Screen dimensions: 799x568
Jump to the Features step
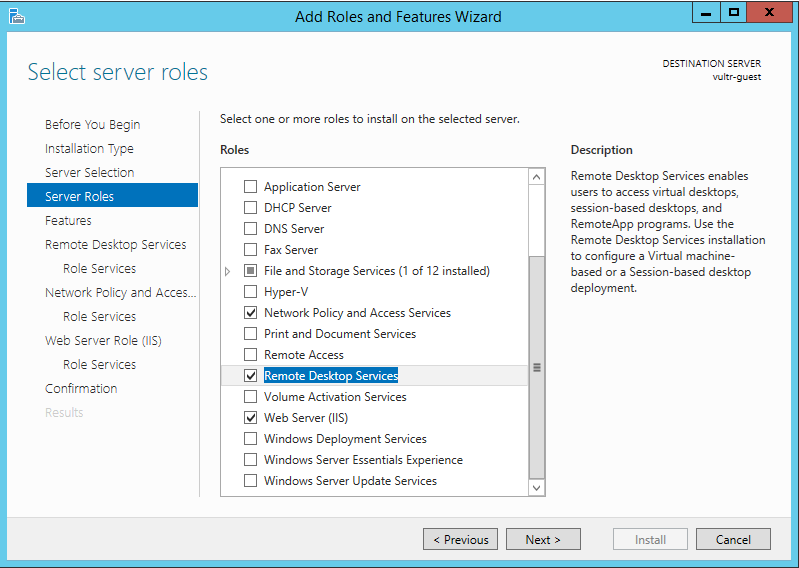(x=68, y=221)
